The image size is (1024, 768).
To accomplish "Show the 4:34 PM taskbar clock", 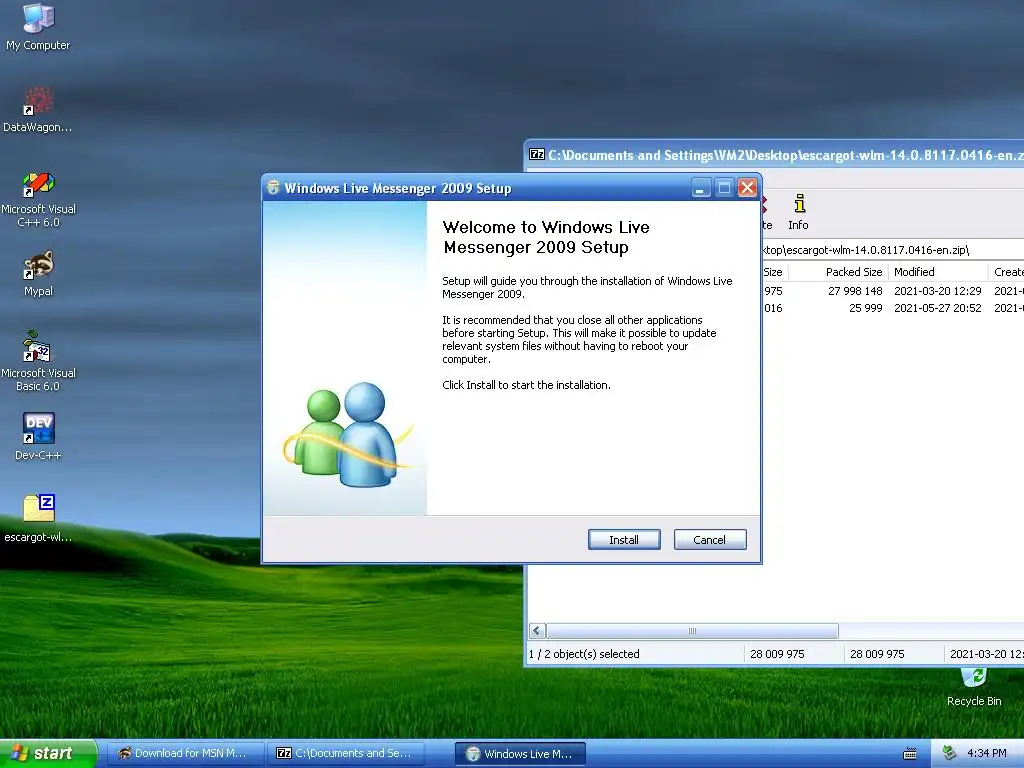I will (987, 753).
